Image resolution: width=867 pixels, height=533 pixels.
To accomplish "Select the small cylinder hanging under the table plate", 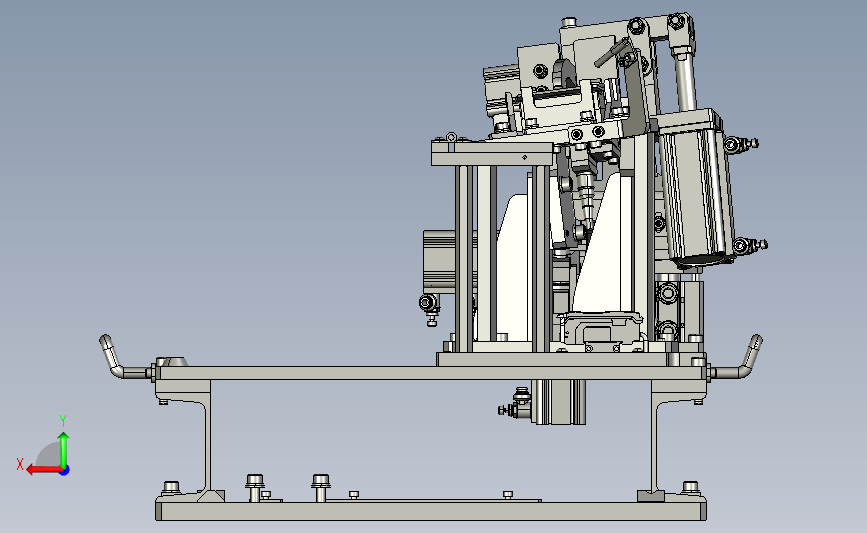I will pos(558,402).
